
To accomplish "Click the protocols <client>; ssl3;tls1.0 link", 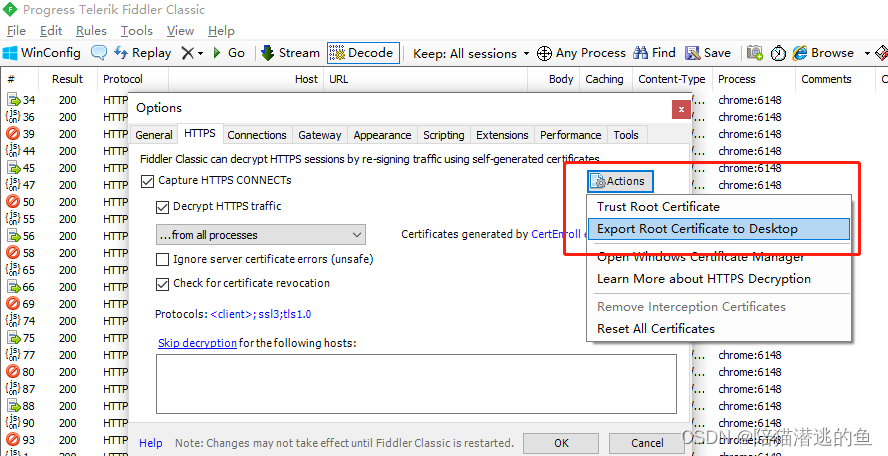I will [261, 314].
